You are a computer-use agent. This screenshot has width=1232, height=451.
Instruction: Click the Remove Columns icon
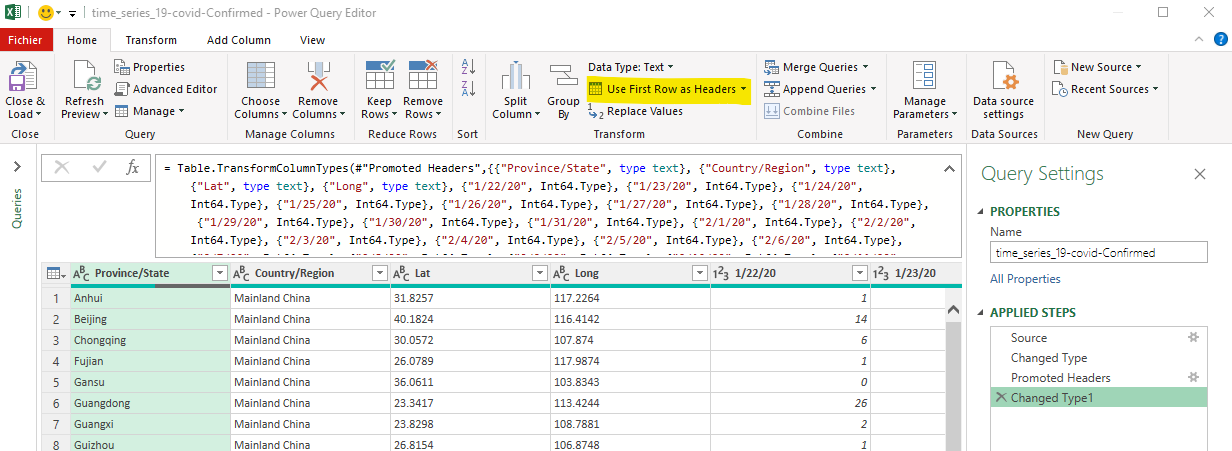click(x=318, y=77)
